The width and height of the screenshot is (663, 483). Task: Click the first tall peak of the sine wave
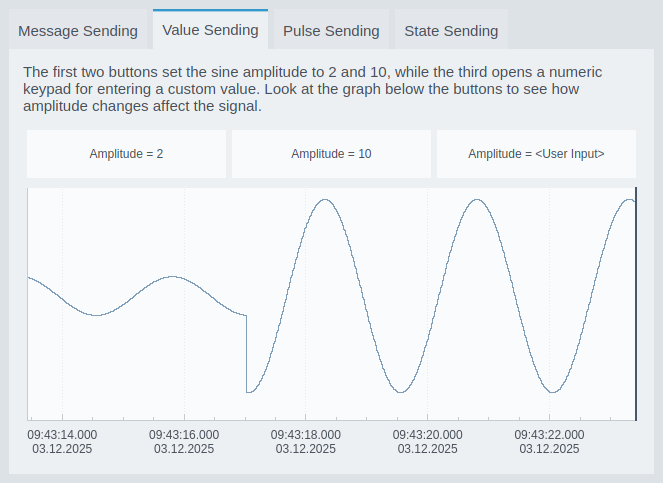323,200
